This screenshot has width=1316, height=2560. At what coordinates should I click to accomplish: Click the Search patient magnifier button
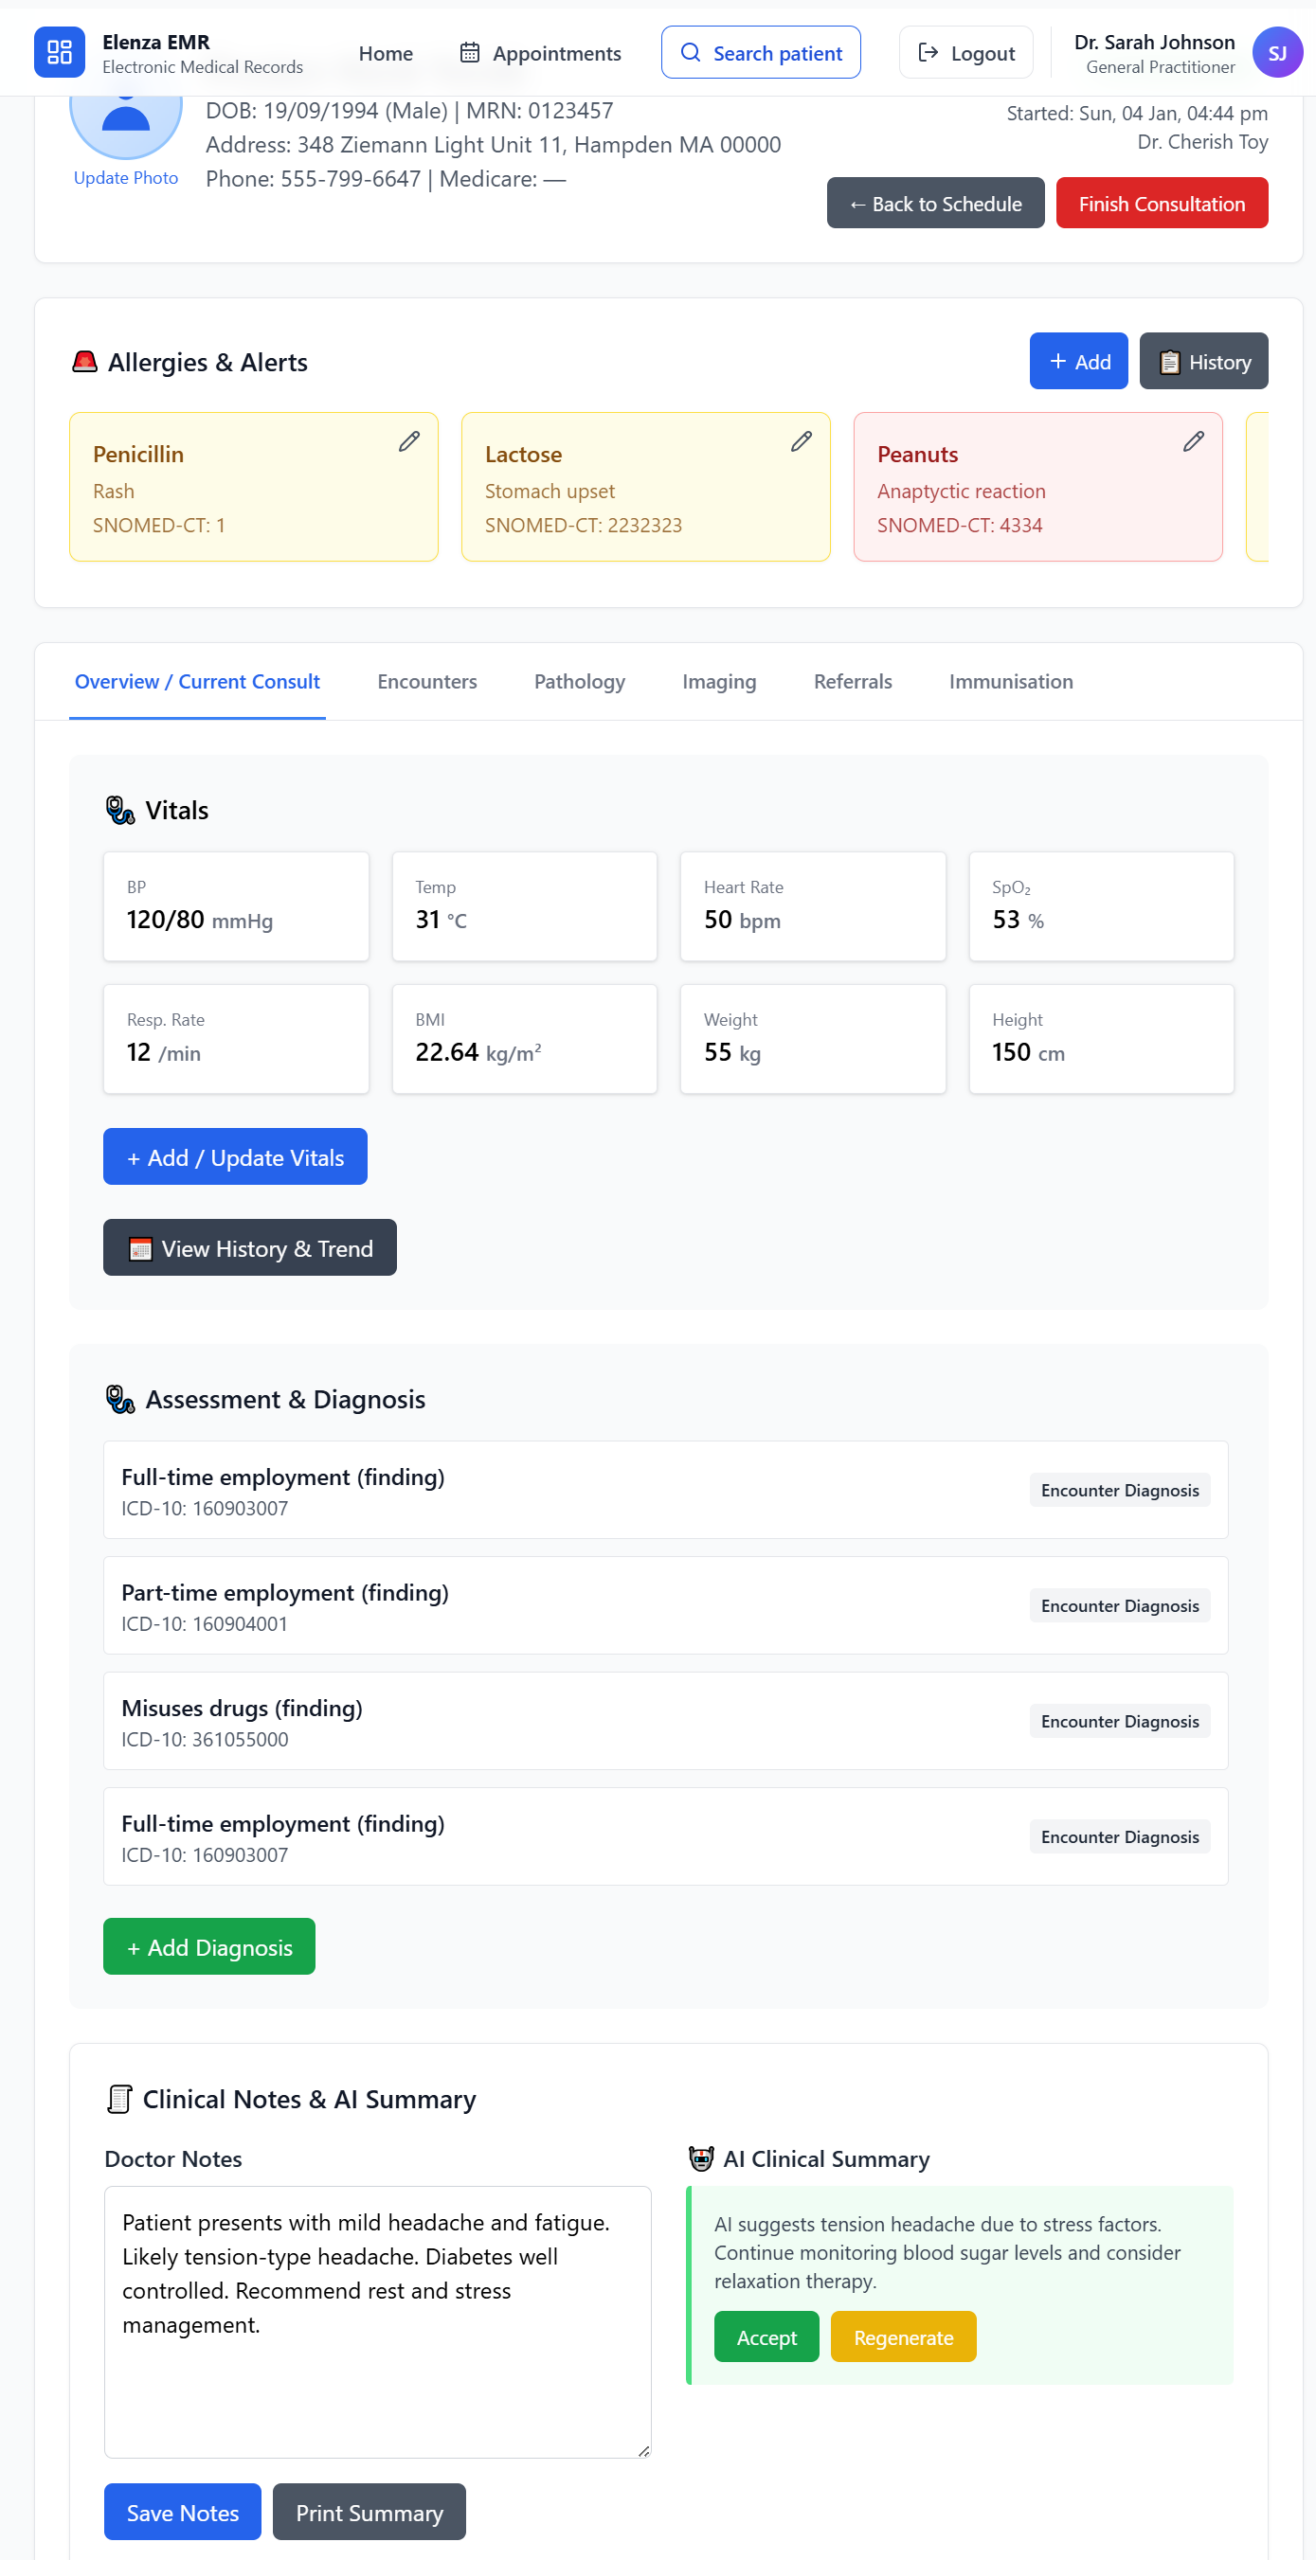(x=760, y=52)
